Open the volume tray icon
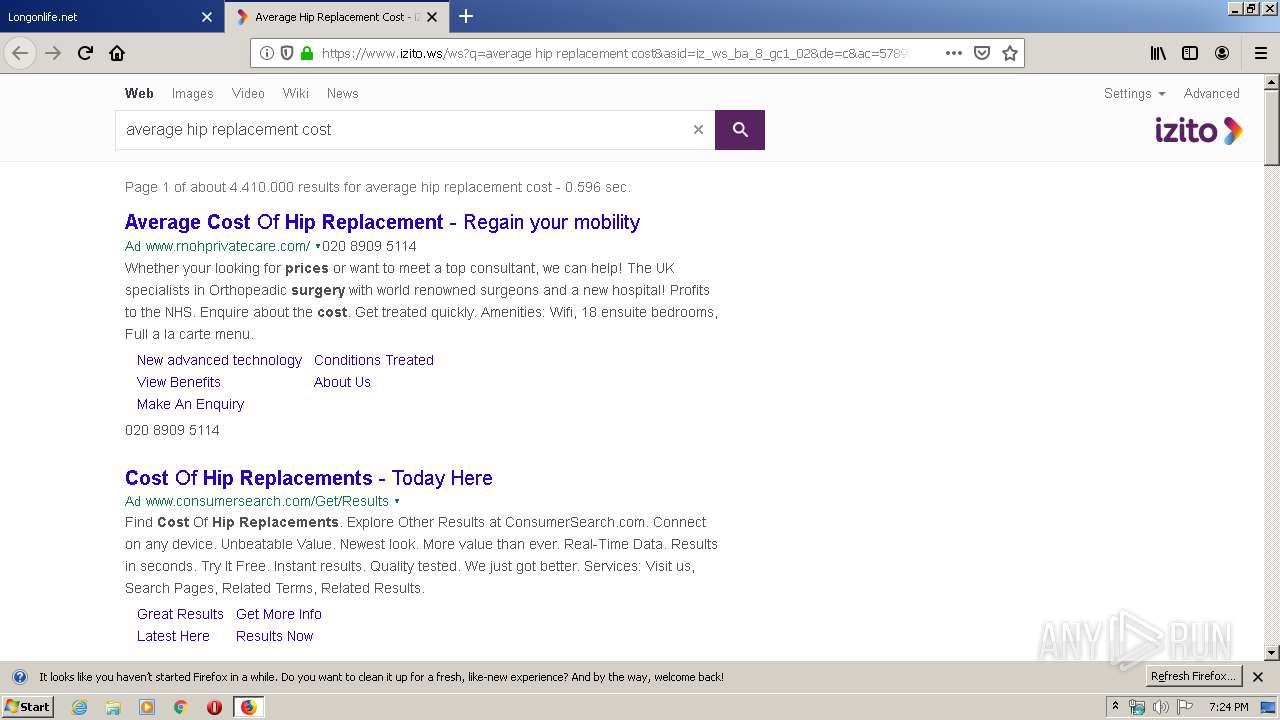The height and width of the screenshot is (720, 1280). click(1160, 707)
